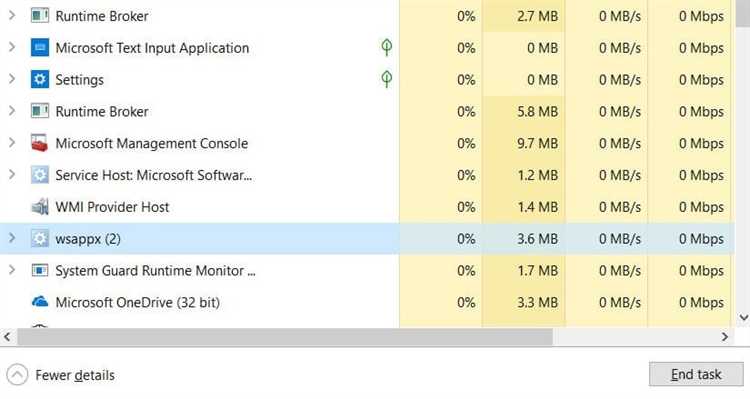The width and height of the screenshot is (750, 399).
Task: Collapse view with Fewer details
Action: click(61, 375)
